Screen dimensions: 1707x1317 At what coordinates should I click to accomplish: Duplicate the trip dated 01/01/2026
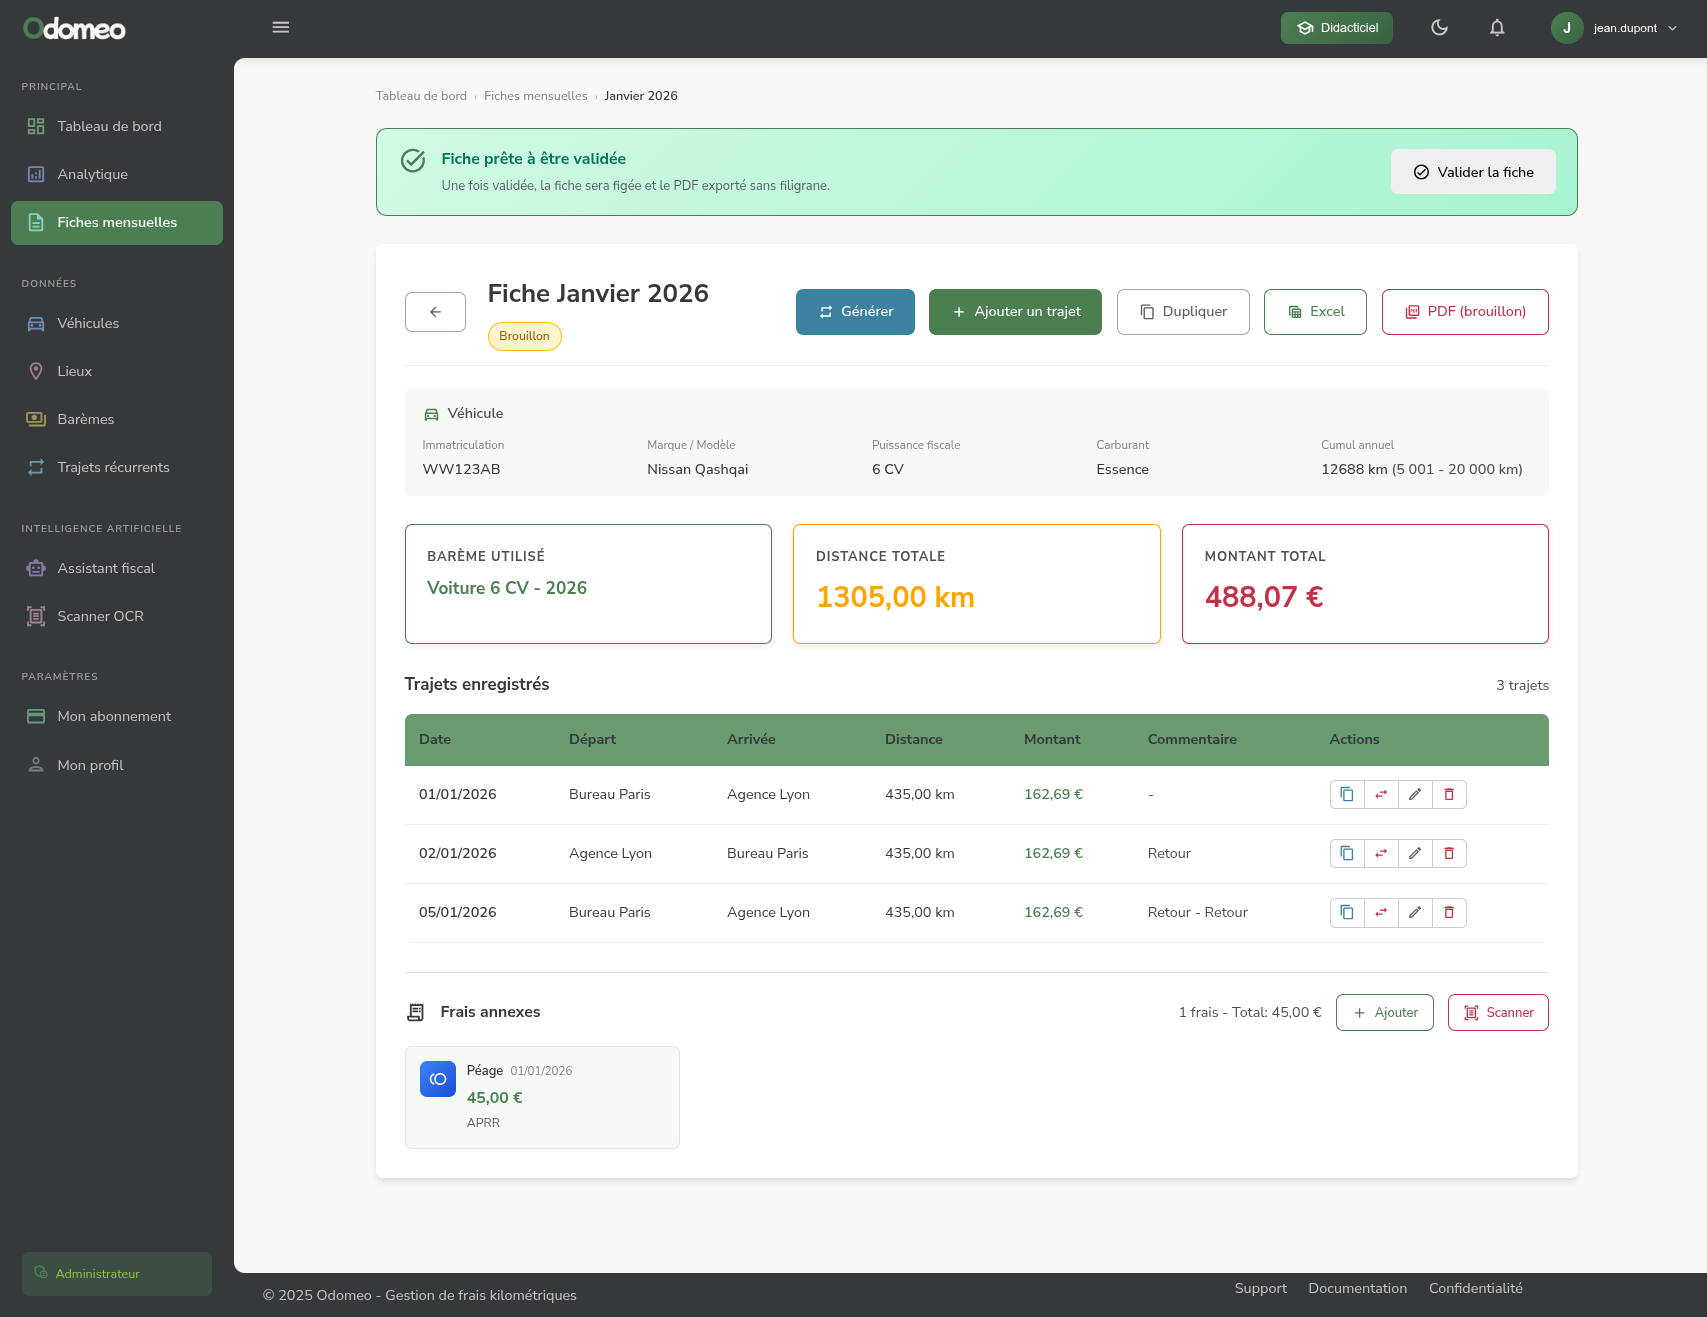pos(1346,794)
